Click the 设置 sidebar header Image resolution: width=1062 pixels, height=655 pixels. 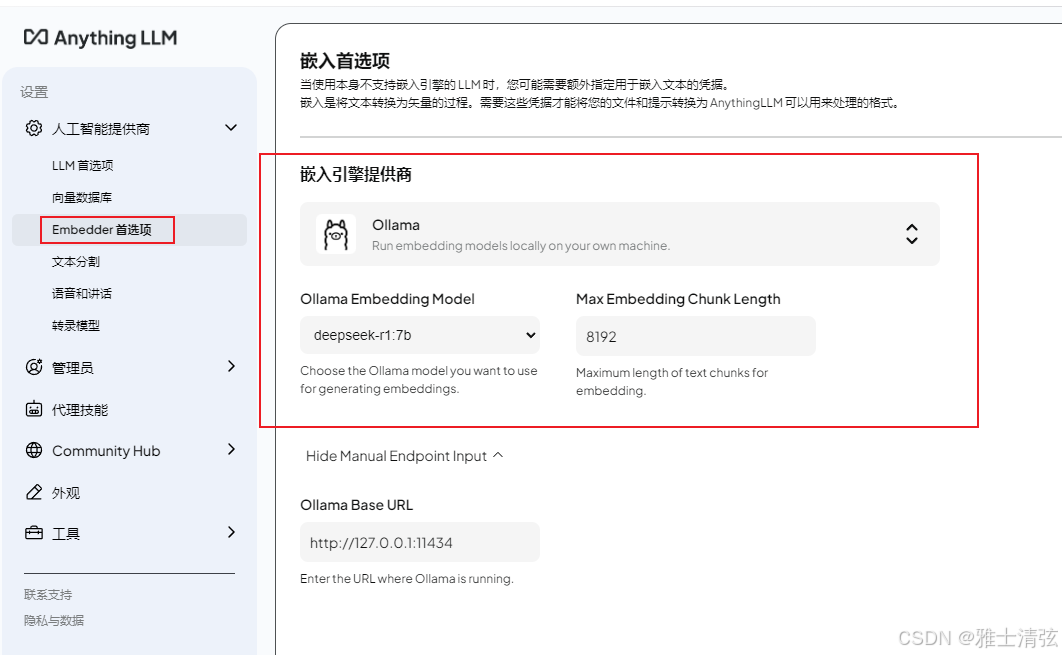click(x=34, y=92)
